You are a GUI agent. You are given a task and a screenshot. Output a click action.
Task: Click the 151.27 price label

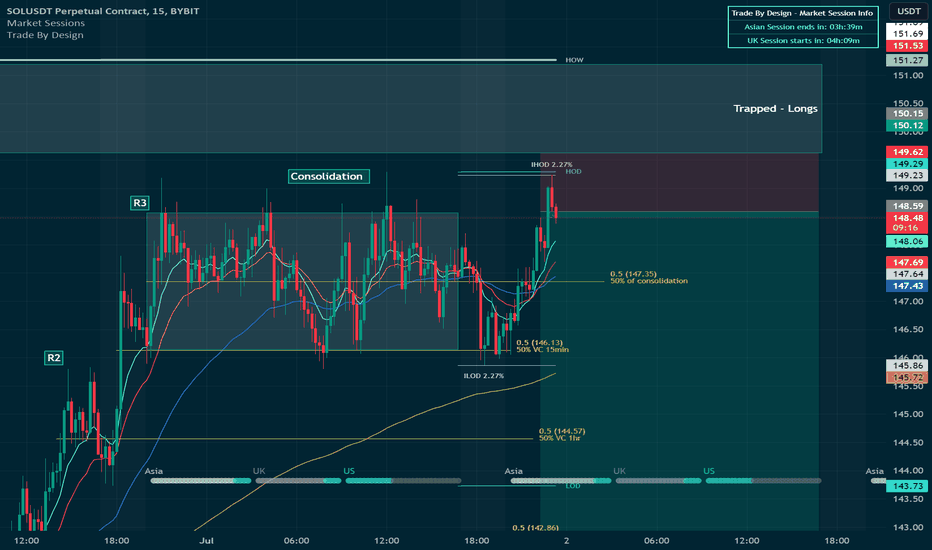(x=908, y=60)
